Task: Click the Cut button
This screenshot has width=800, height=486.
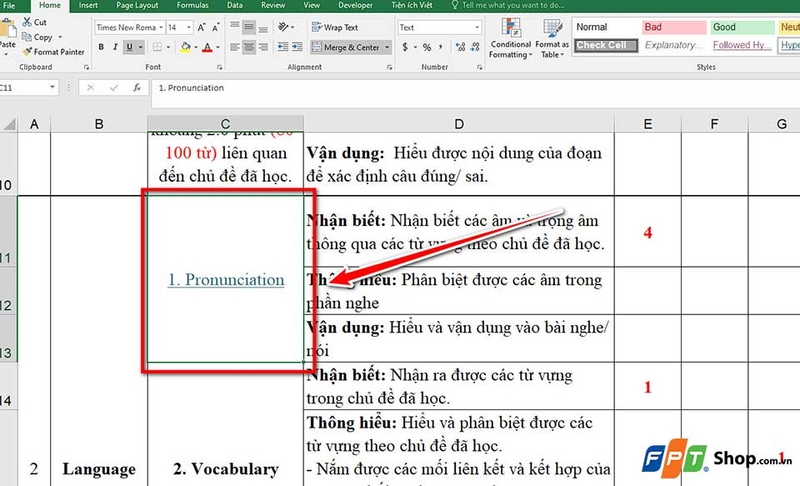Action: (34, 22)
